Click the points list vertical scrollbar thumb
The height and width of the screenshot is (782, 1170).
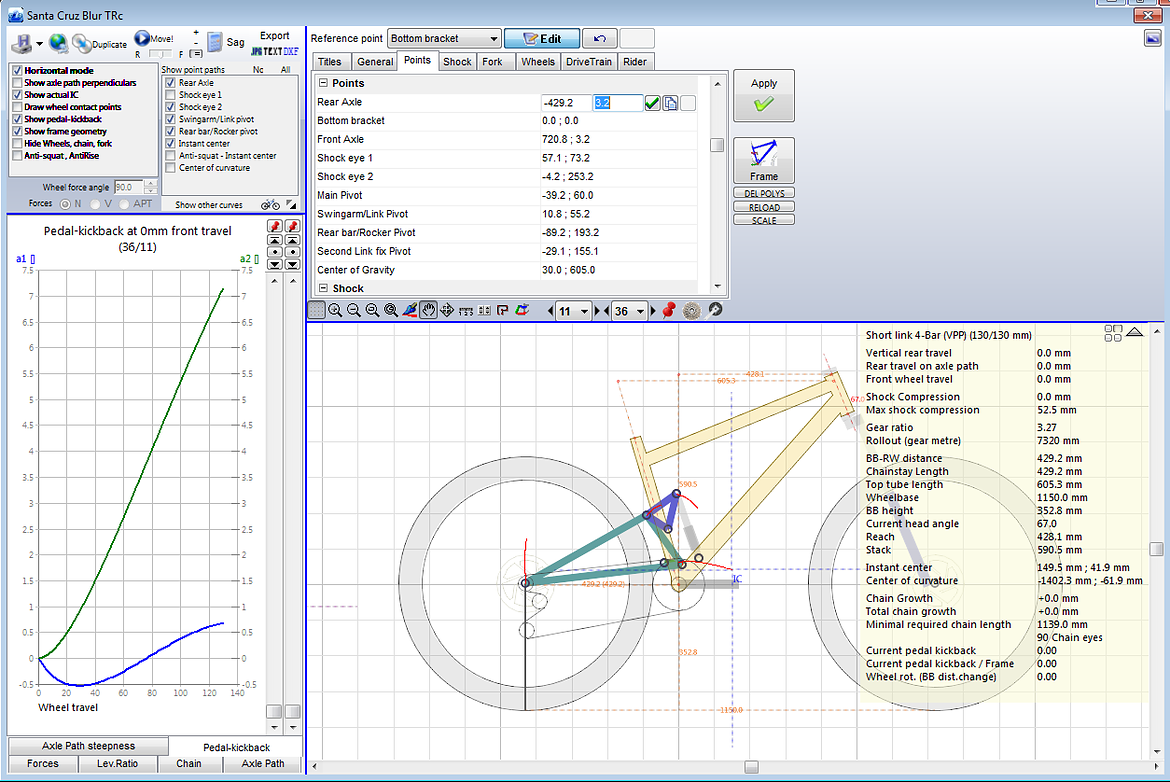click(717, 145)
